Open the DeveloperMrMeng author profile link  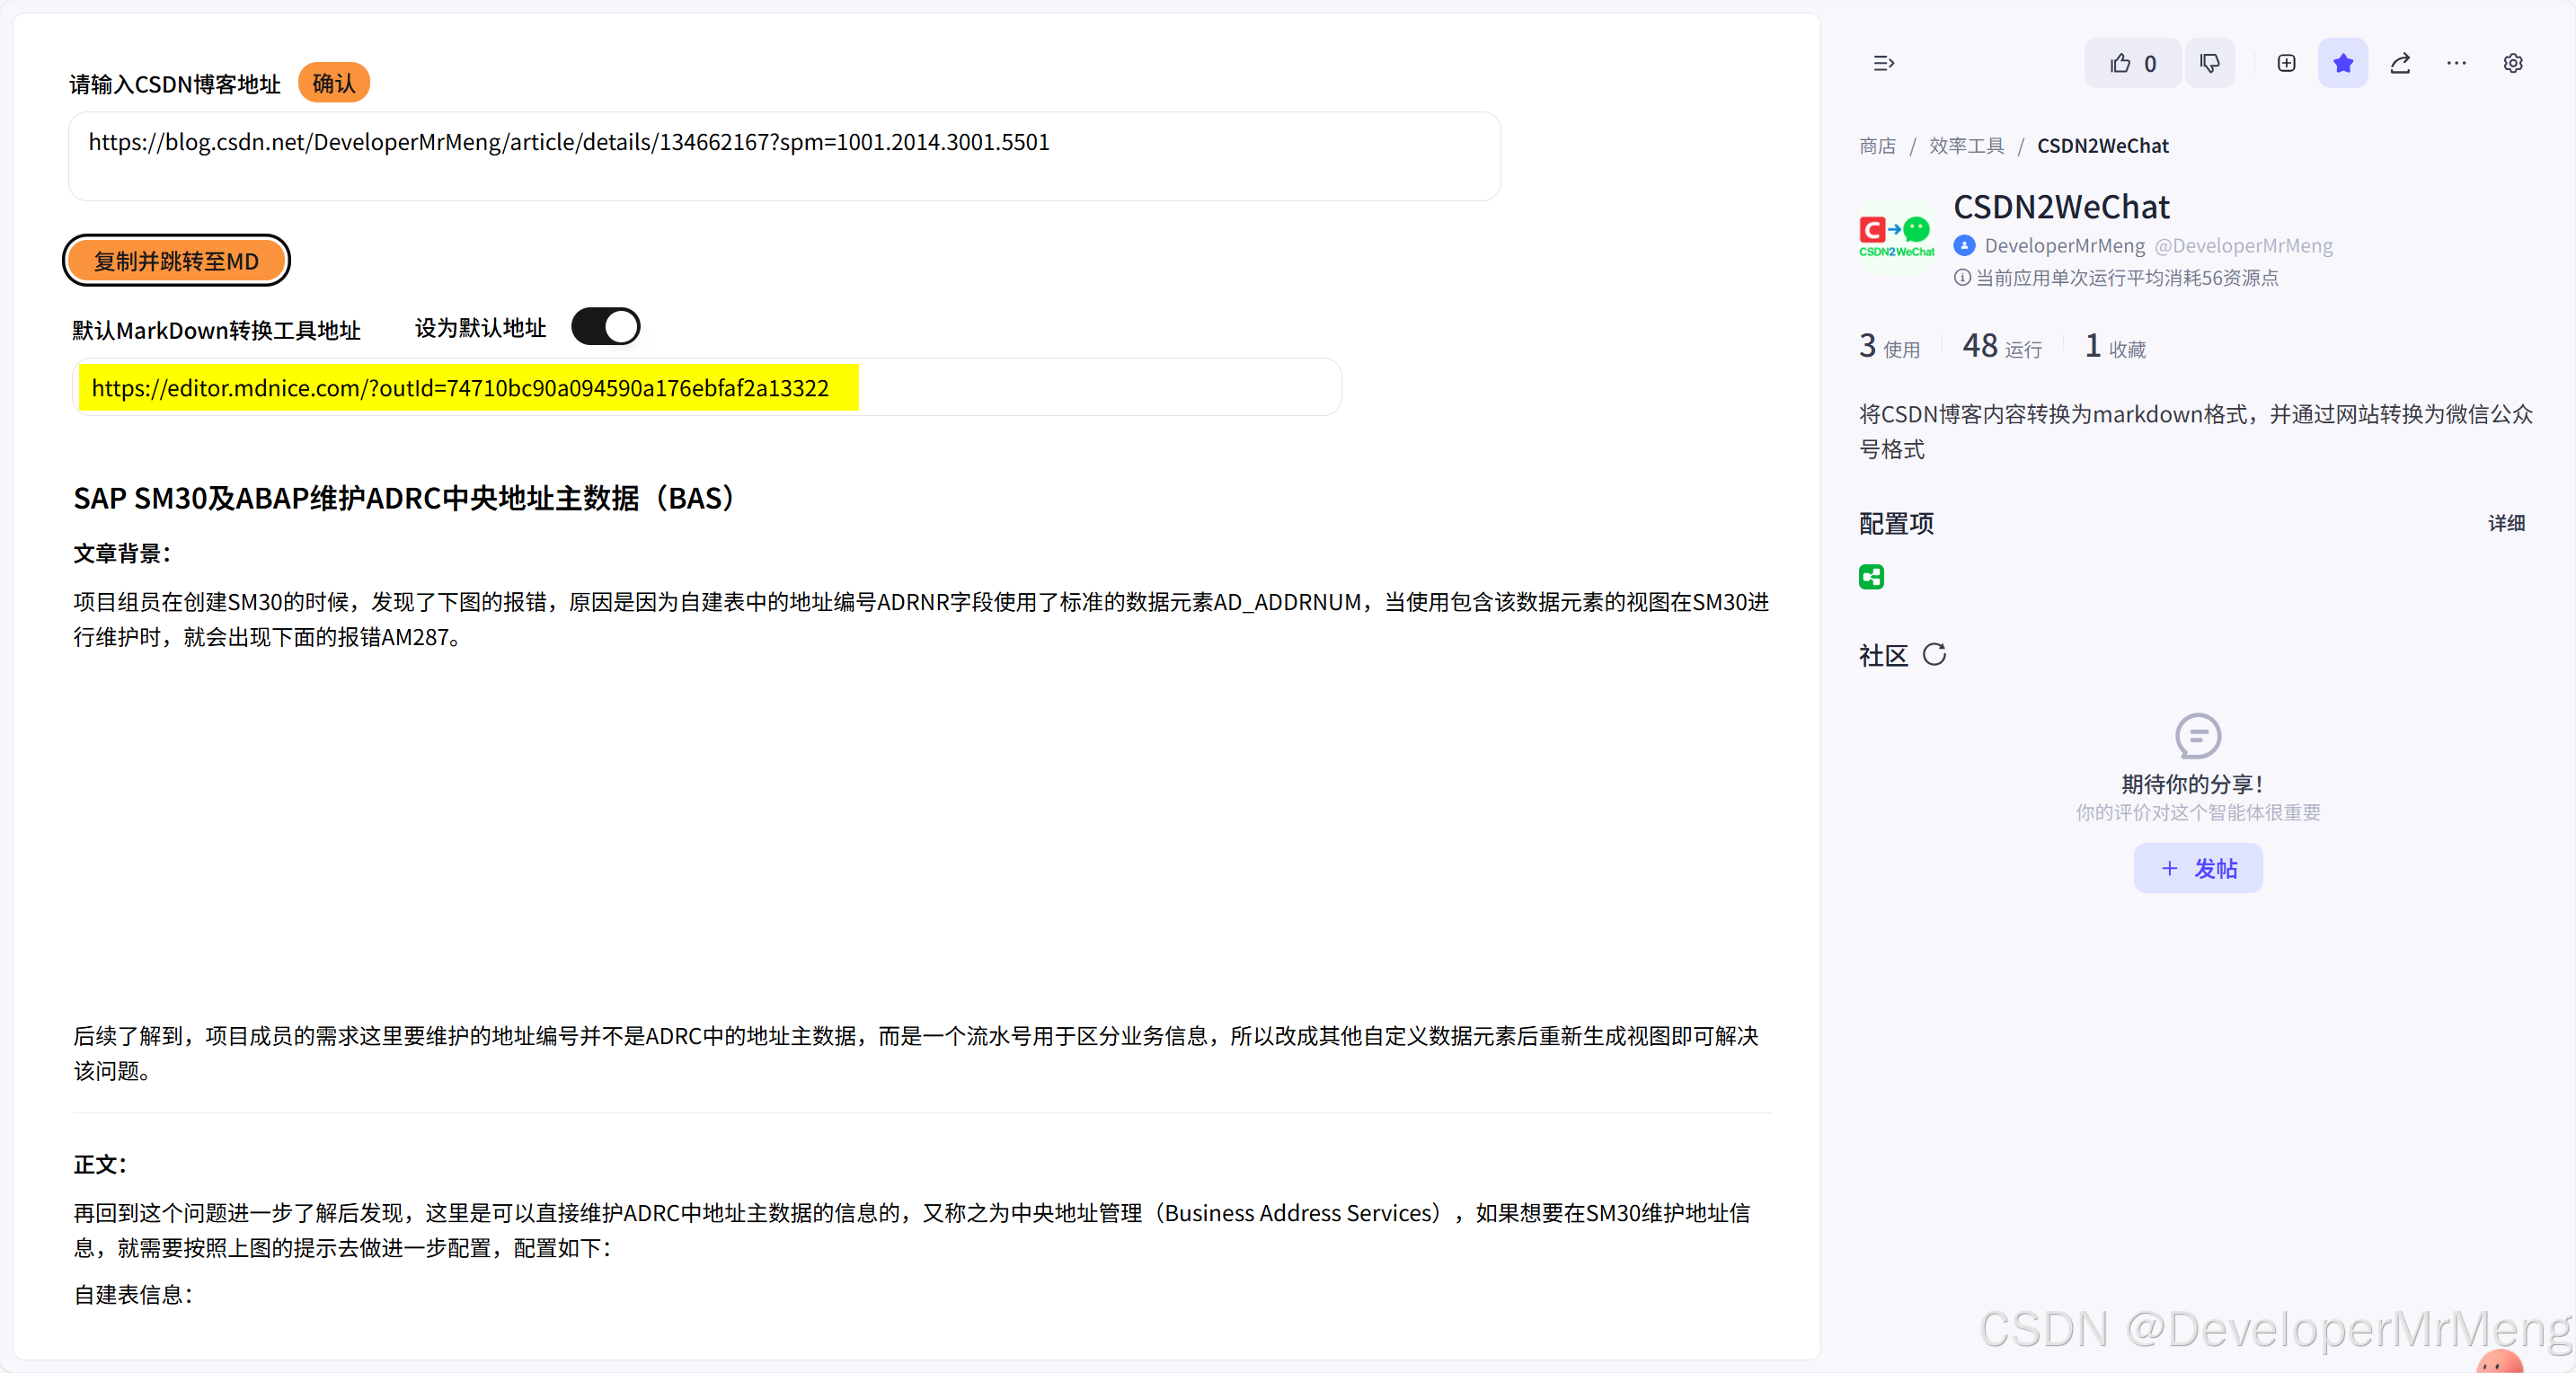(2064, 246)
